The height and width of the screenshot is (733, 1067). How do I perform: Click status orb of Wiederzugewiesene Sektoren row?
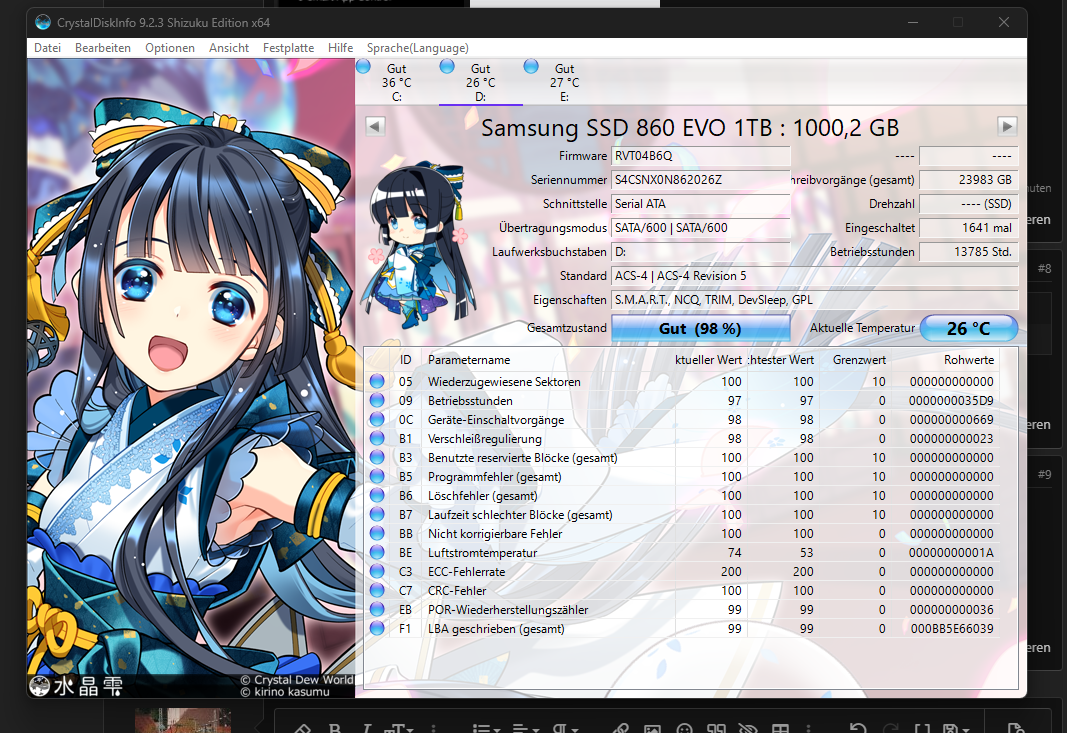(x=377, y=381)
